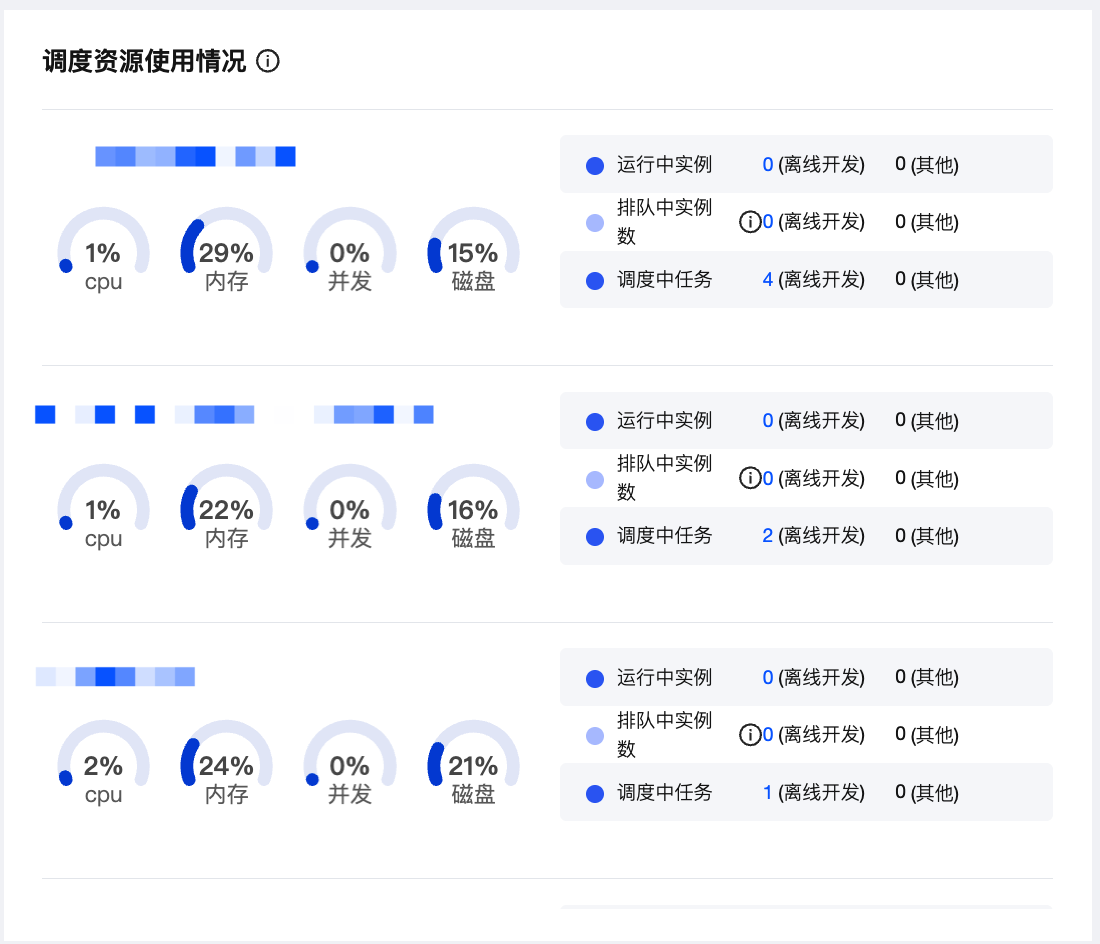The width and height of the screenshot is (1100, 944).
Task: Click the third resource group's blurred name
Action: (115, 677)
